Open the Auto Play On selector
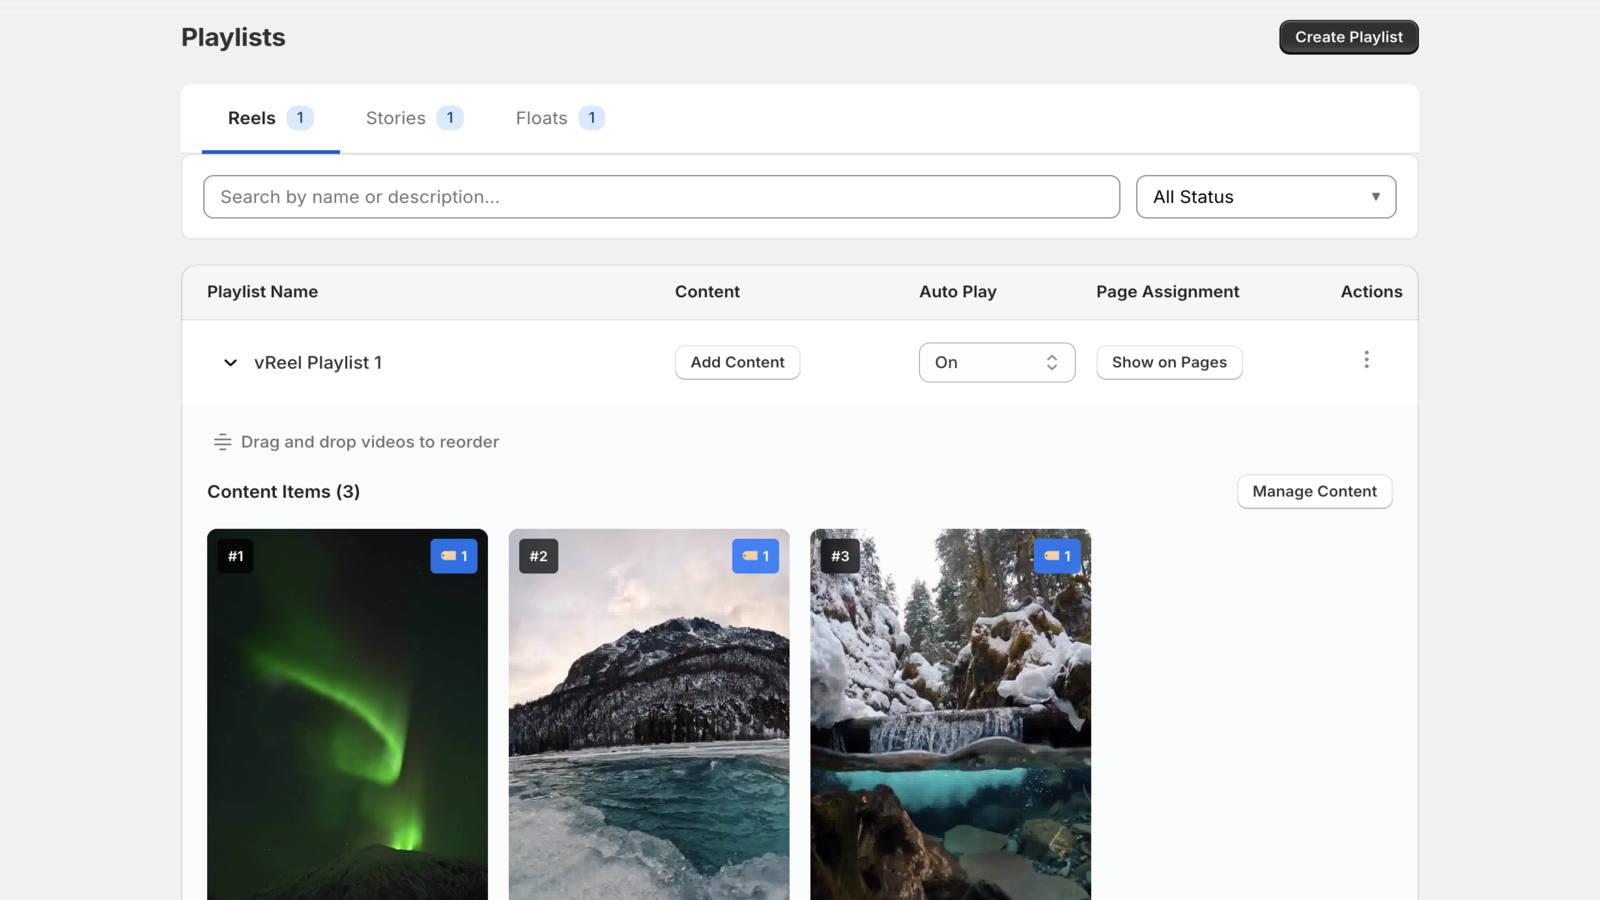1600x900 pixels. point(996,362)
